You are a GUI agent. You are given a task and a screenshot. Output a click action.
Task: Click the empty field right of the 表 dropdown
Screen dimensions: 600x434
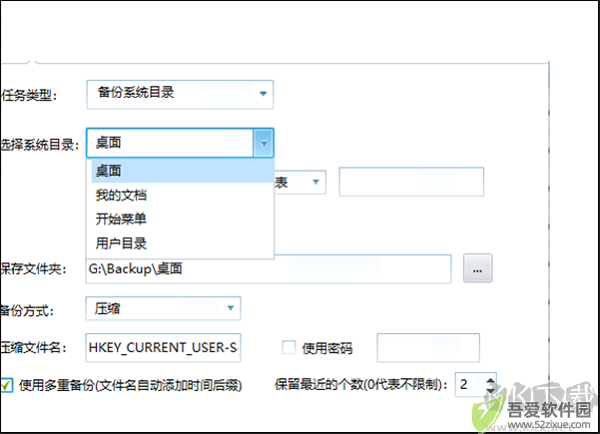[411, 182]
